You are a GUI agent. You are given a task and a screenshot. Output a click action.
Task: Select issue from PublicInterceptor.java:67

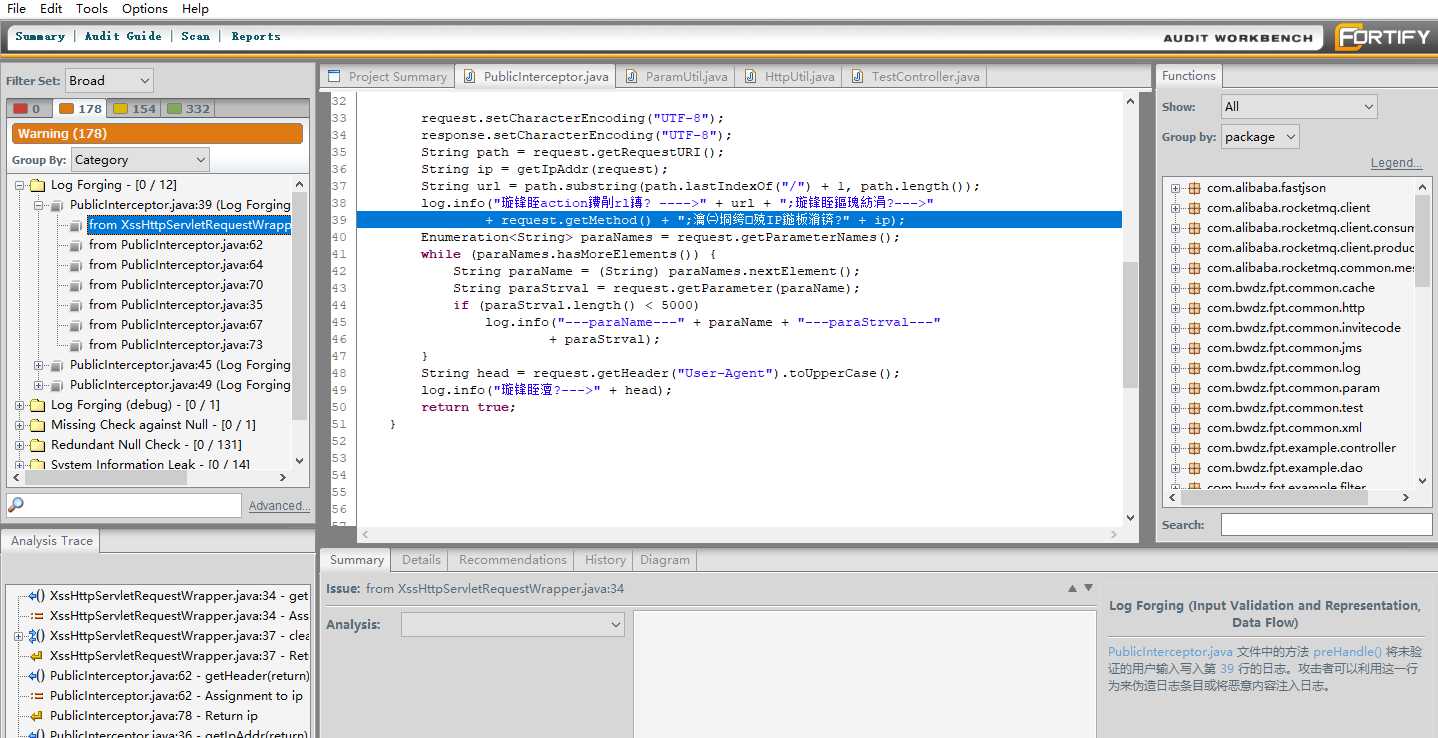pos(176,325)
